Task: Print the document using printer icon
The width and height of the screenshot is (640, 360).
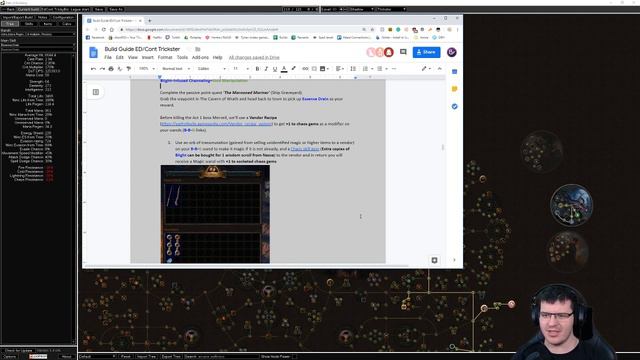Action: (x=111, y=69)
